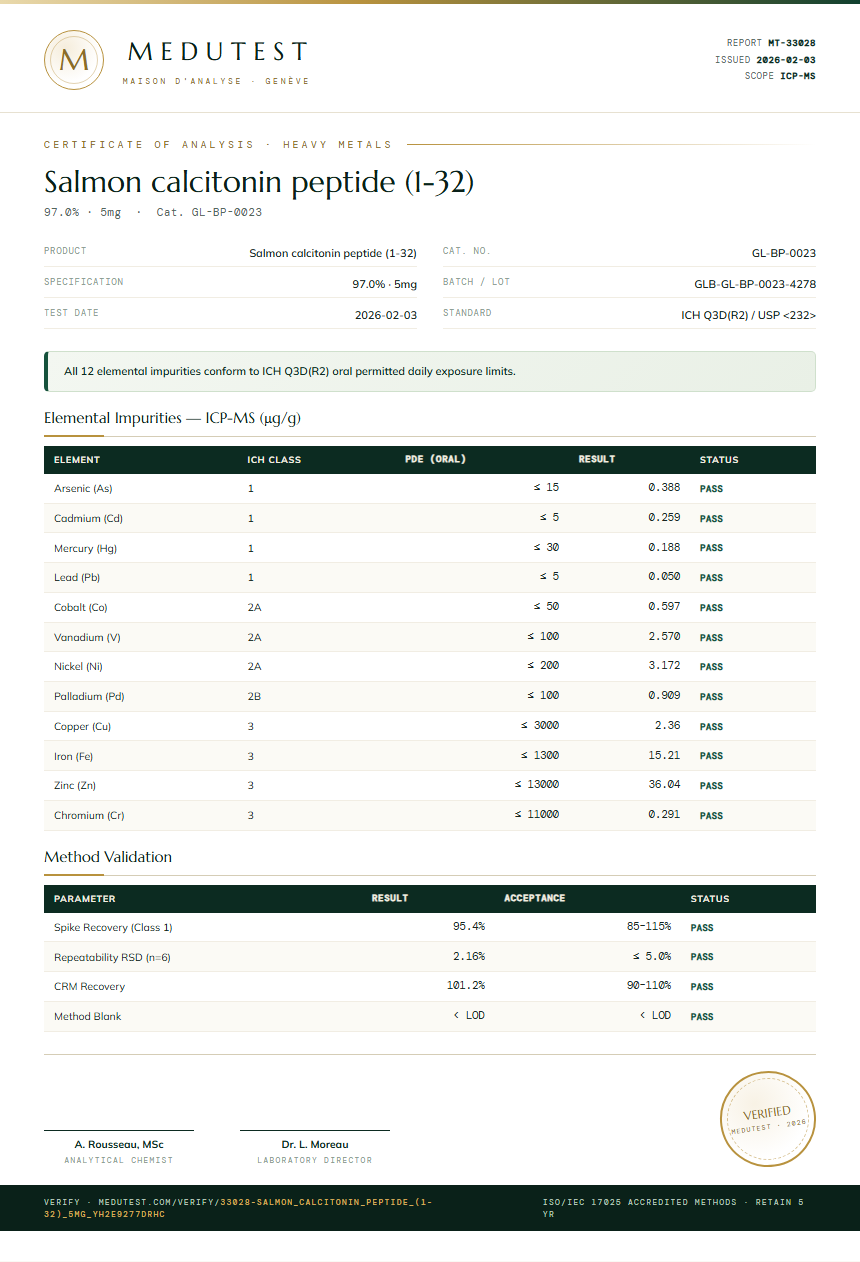Viewport: 860px width, 1262px height.
Task: Click signatory name Dr. L. Moreau
Action: pos(315,1144)
